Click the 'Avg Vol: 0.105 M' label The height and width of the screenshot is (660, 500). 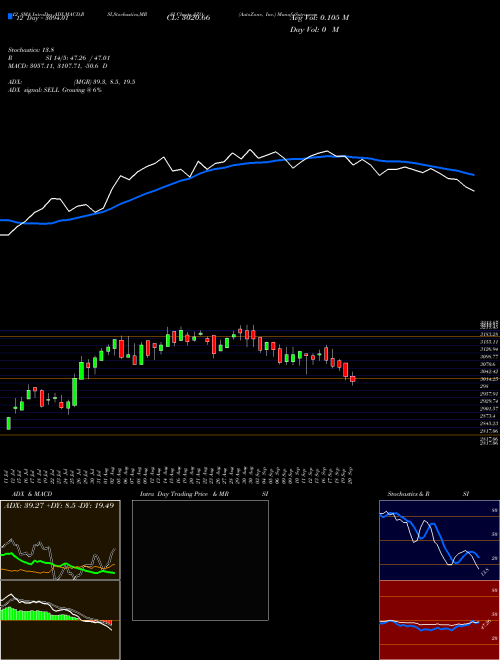click(x=319, y=17)
